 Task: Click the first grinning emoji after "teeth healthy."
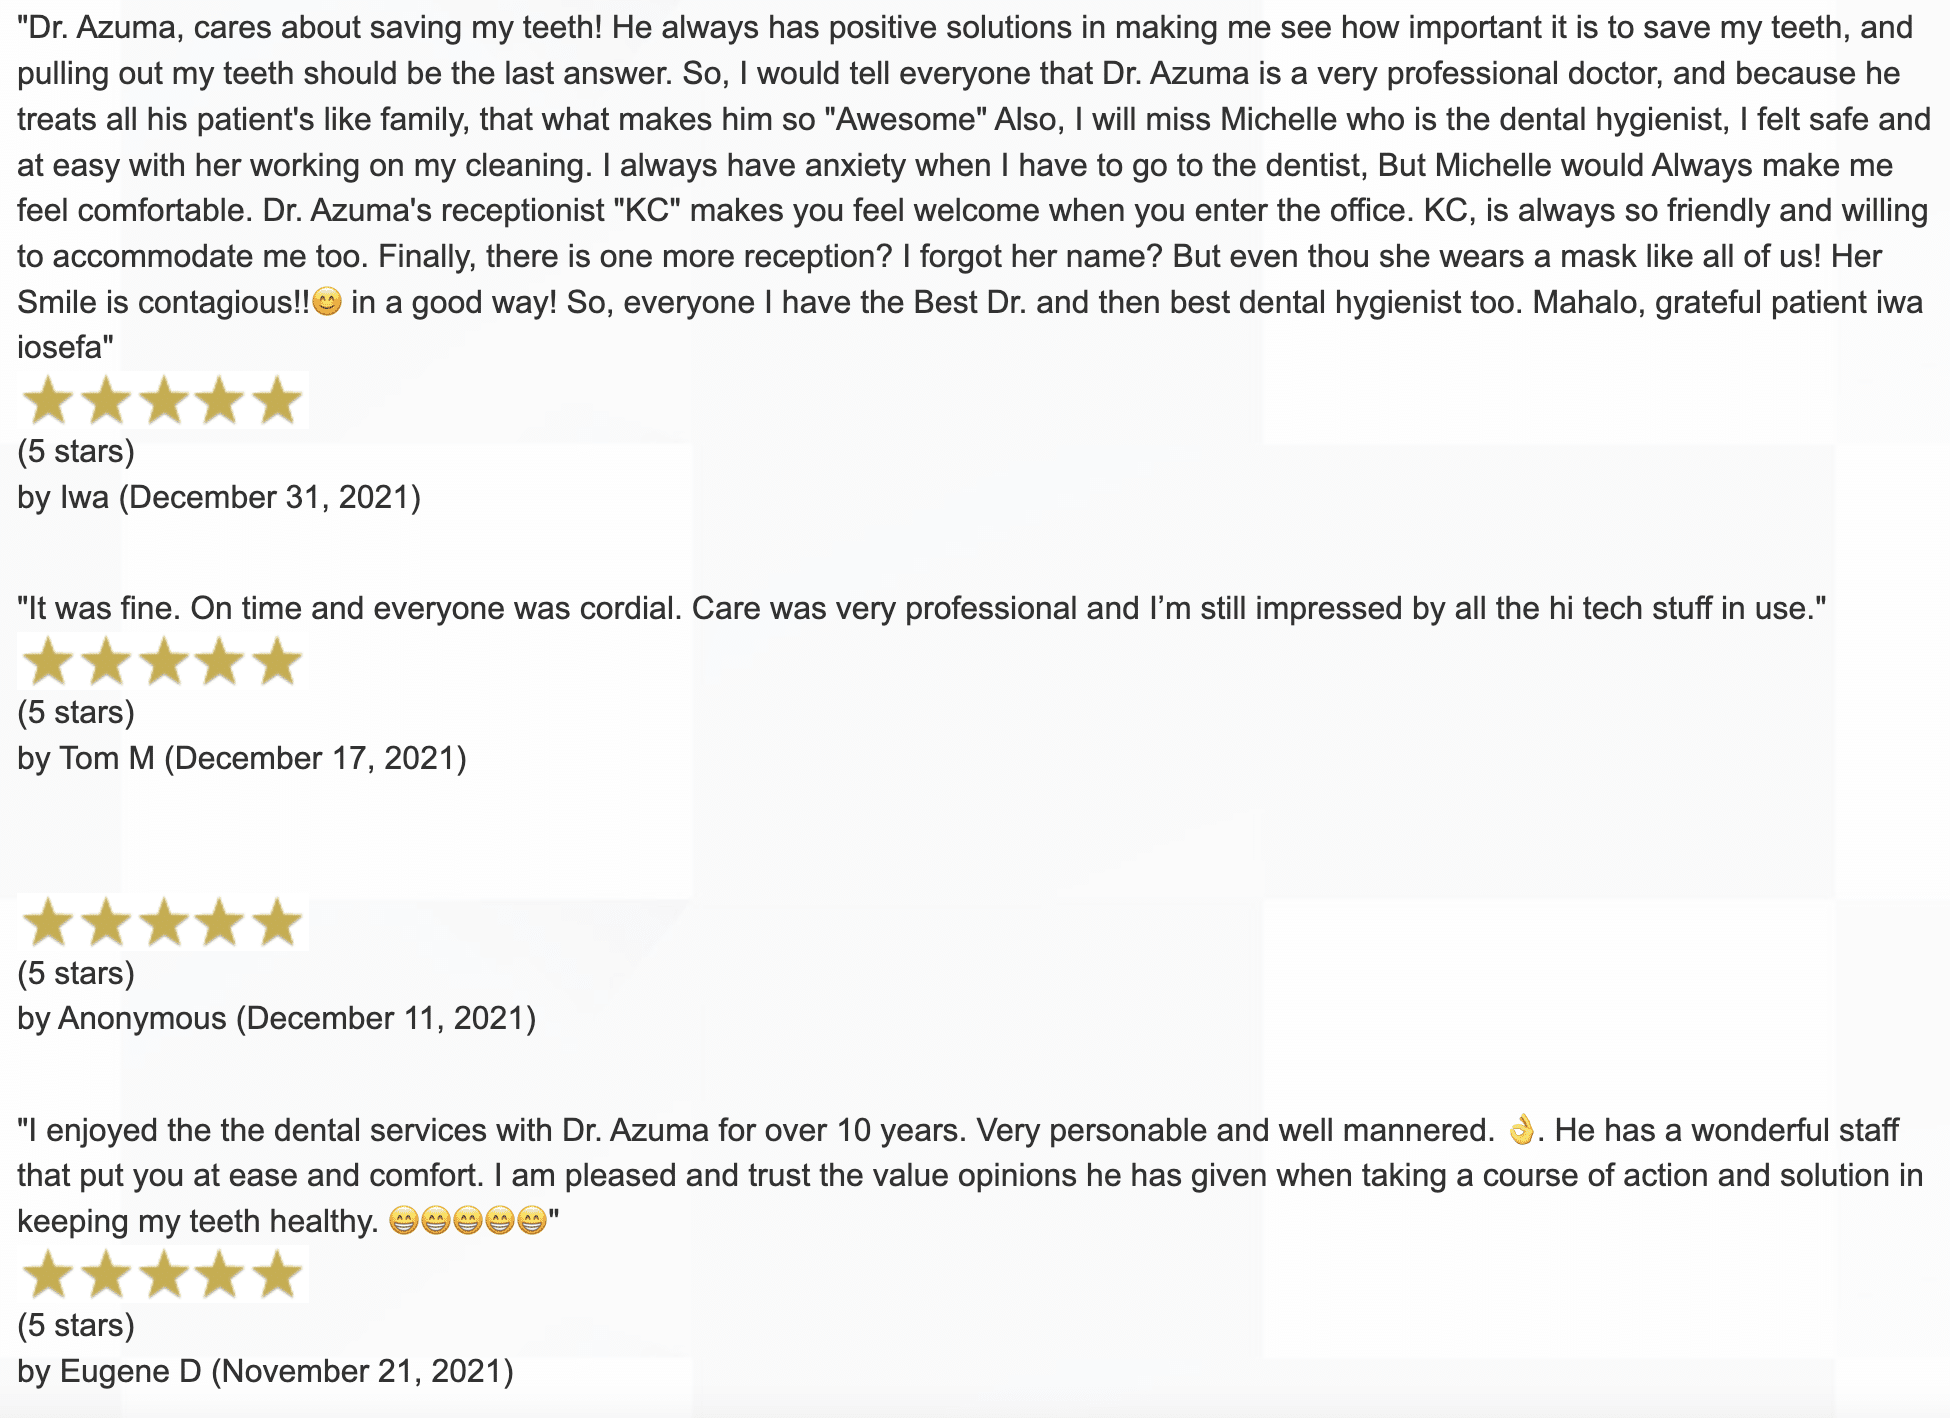(404, 1221)
